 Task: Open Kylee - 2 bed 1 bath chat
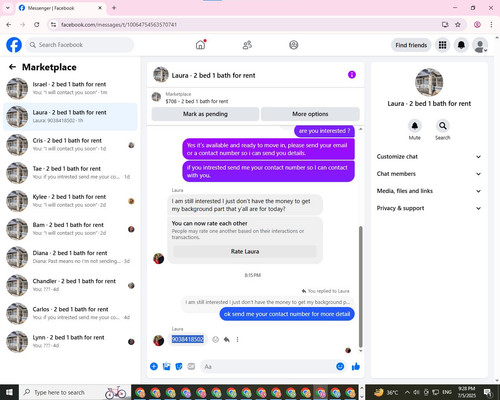(x=70, y=201)
